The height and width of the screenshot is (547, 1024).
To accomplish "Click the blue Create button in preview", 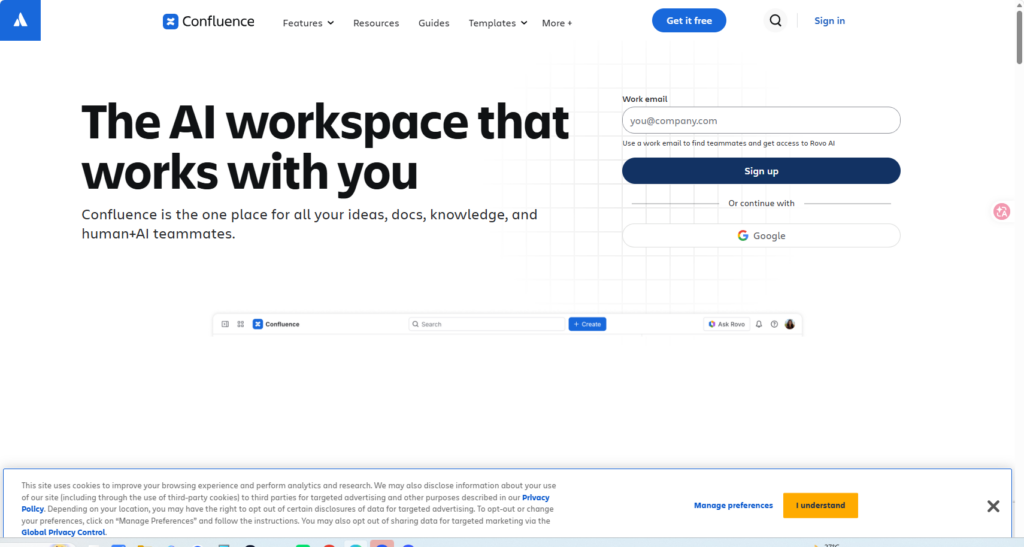I will pyautogui.click(x=587, y=324).
